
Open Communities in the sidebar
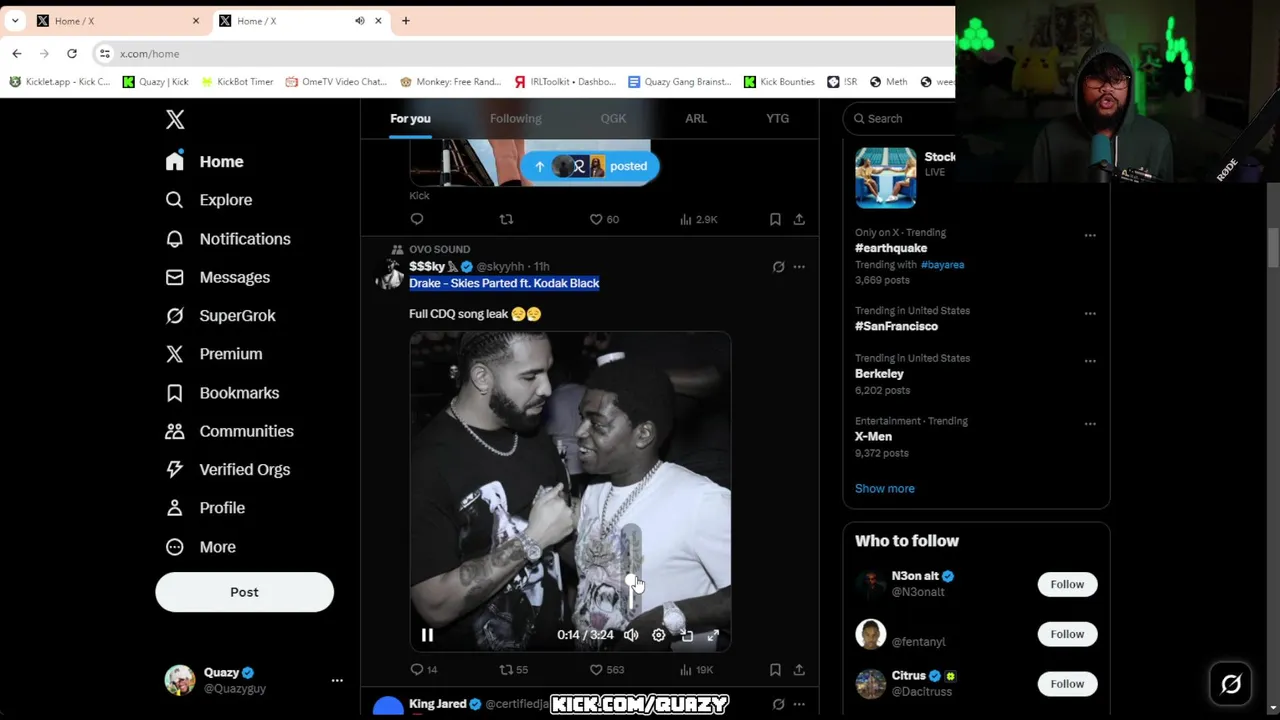tap(230, 431)
